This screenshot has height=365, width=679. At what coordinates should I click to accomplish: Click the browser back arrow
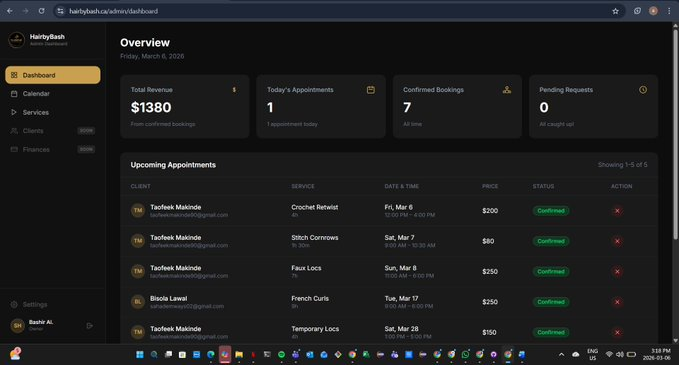10,11
